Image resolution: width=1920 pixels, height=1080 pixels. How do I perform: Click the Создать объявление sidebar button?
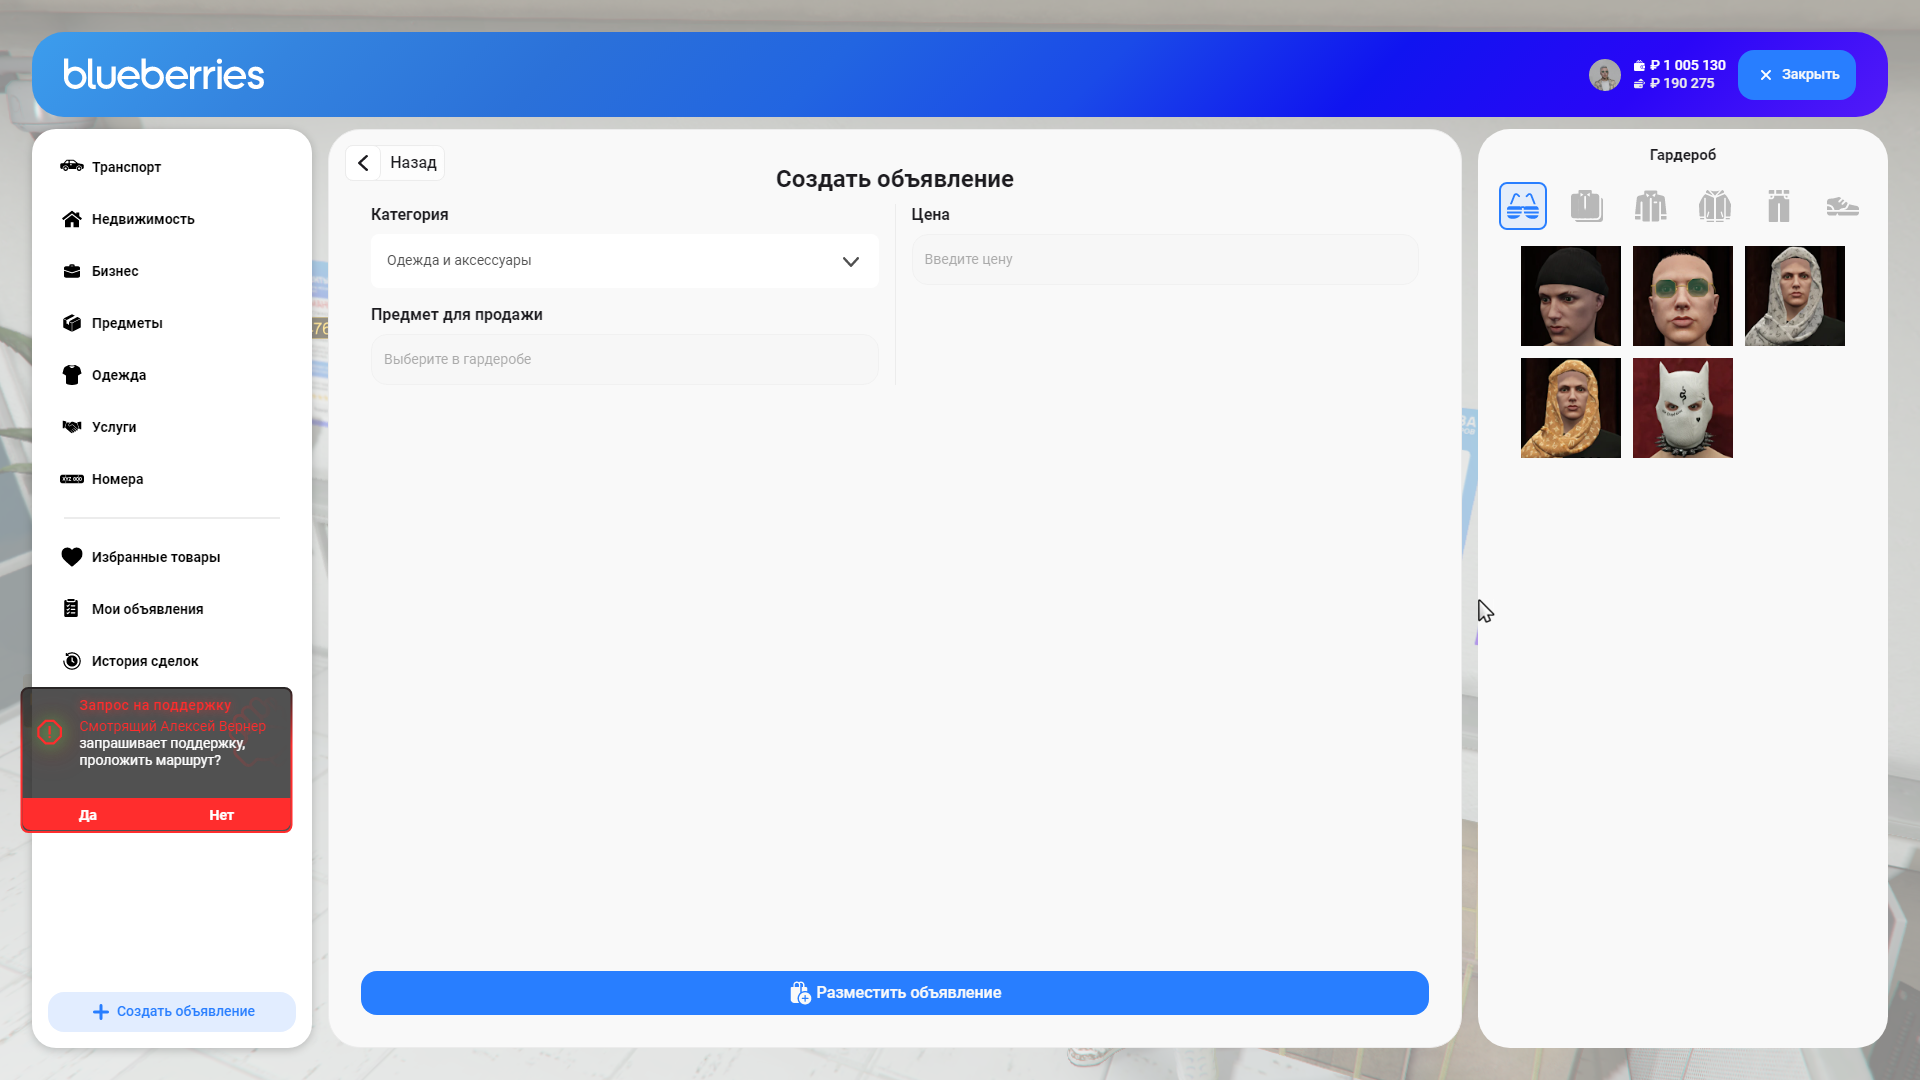[172, 1012]
